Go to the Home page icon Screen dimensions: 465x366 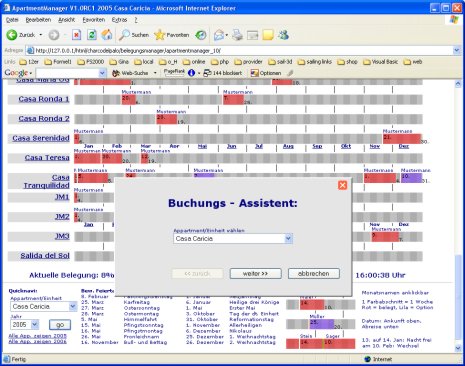coord(107,35)
